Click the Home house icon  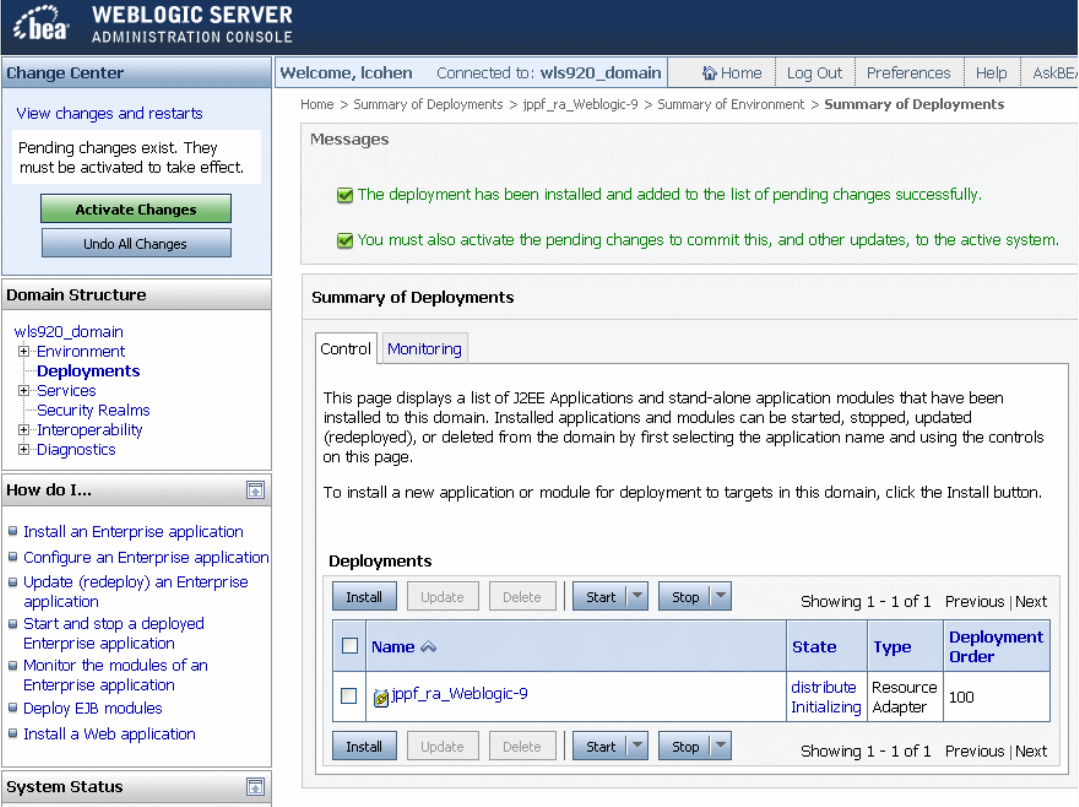[709, 73]
